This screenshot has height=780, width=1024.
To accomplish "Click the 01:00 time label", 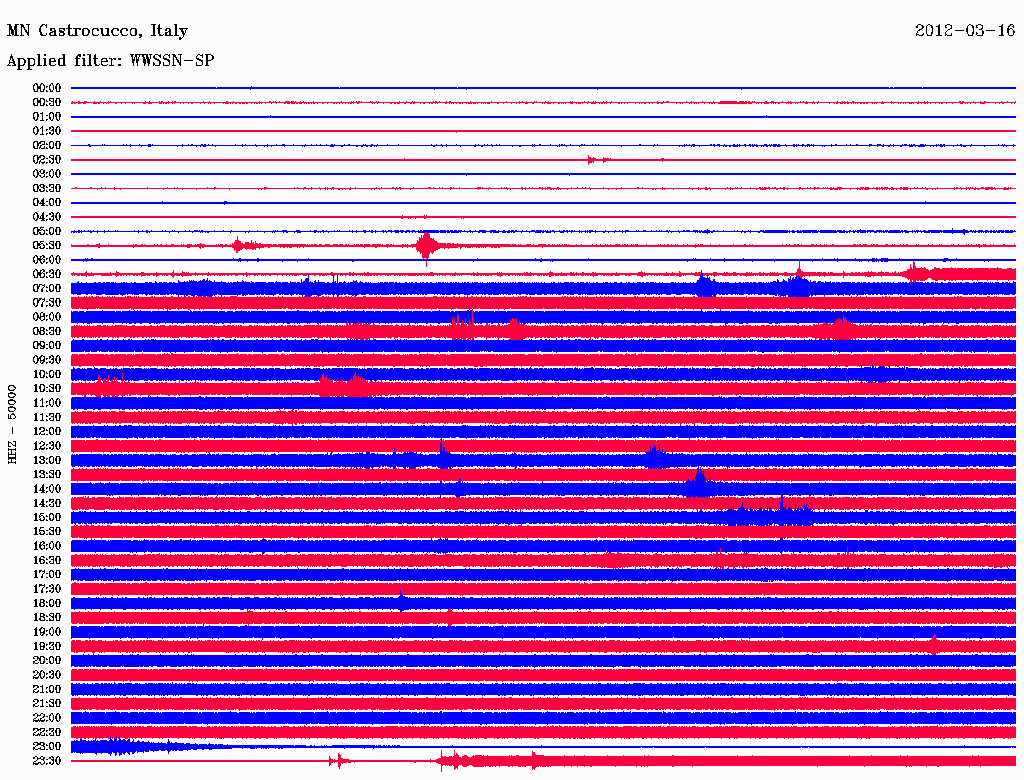I will pos(47,117).
